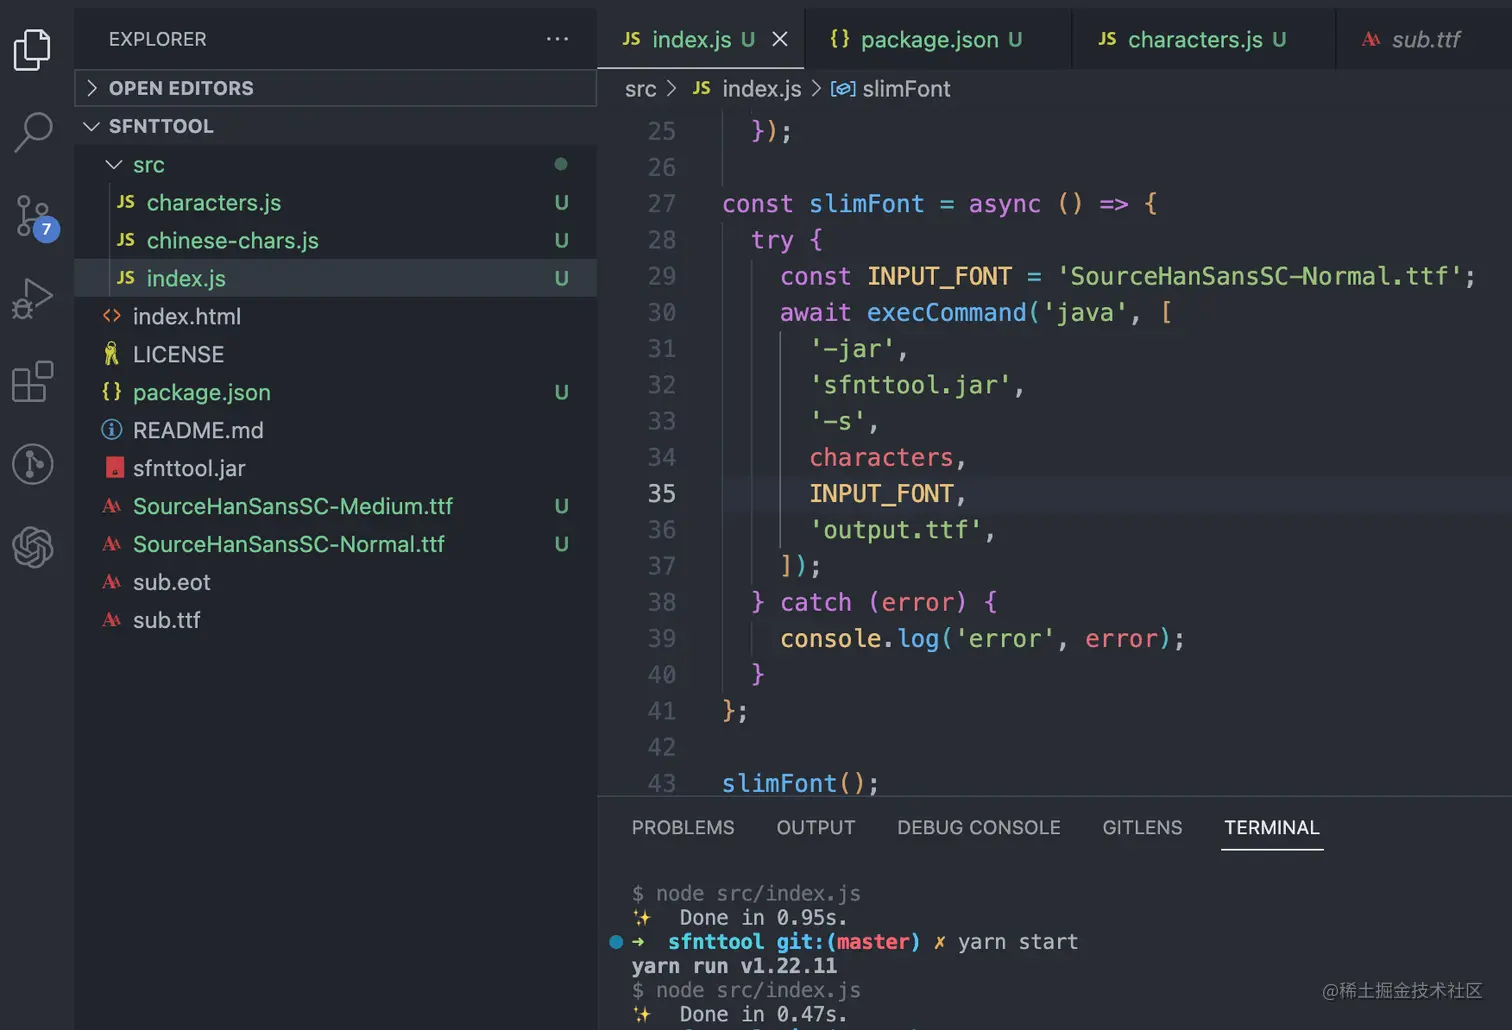
Task: Open Source Control view with badge 7
Action: pos(34,217)
